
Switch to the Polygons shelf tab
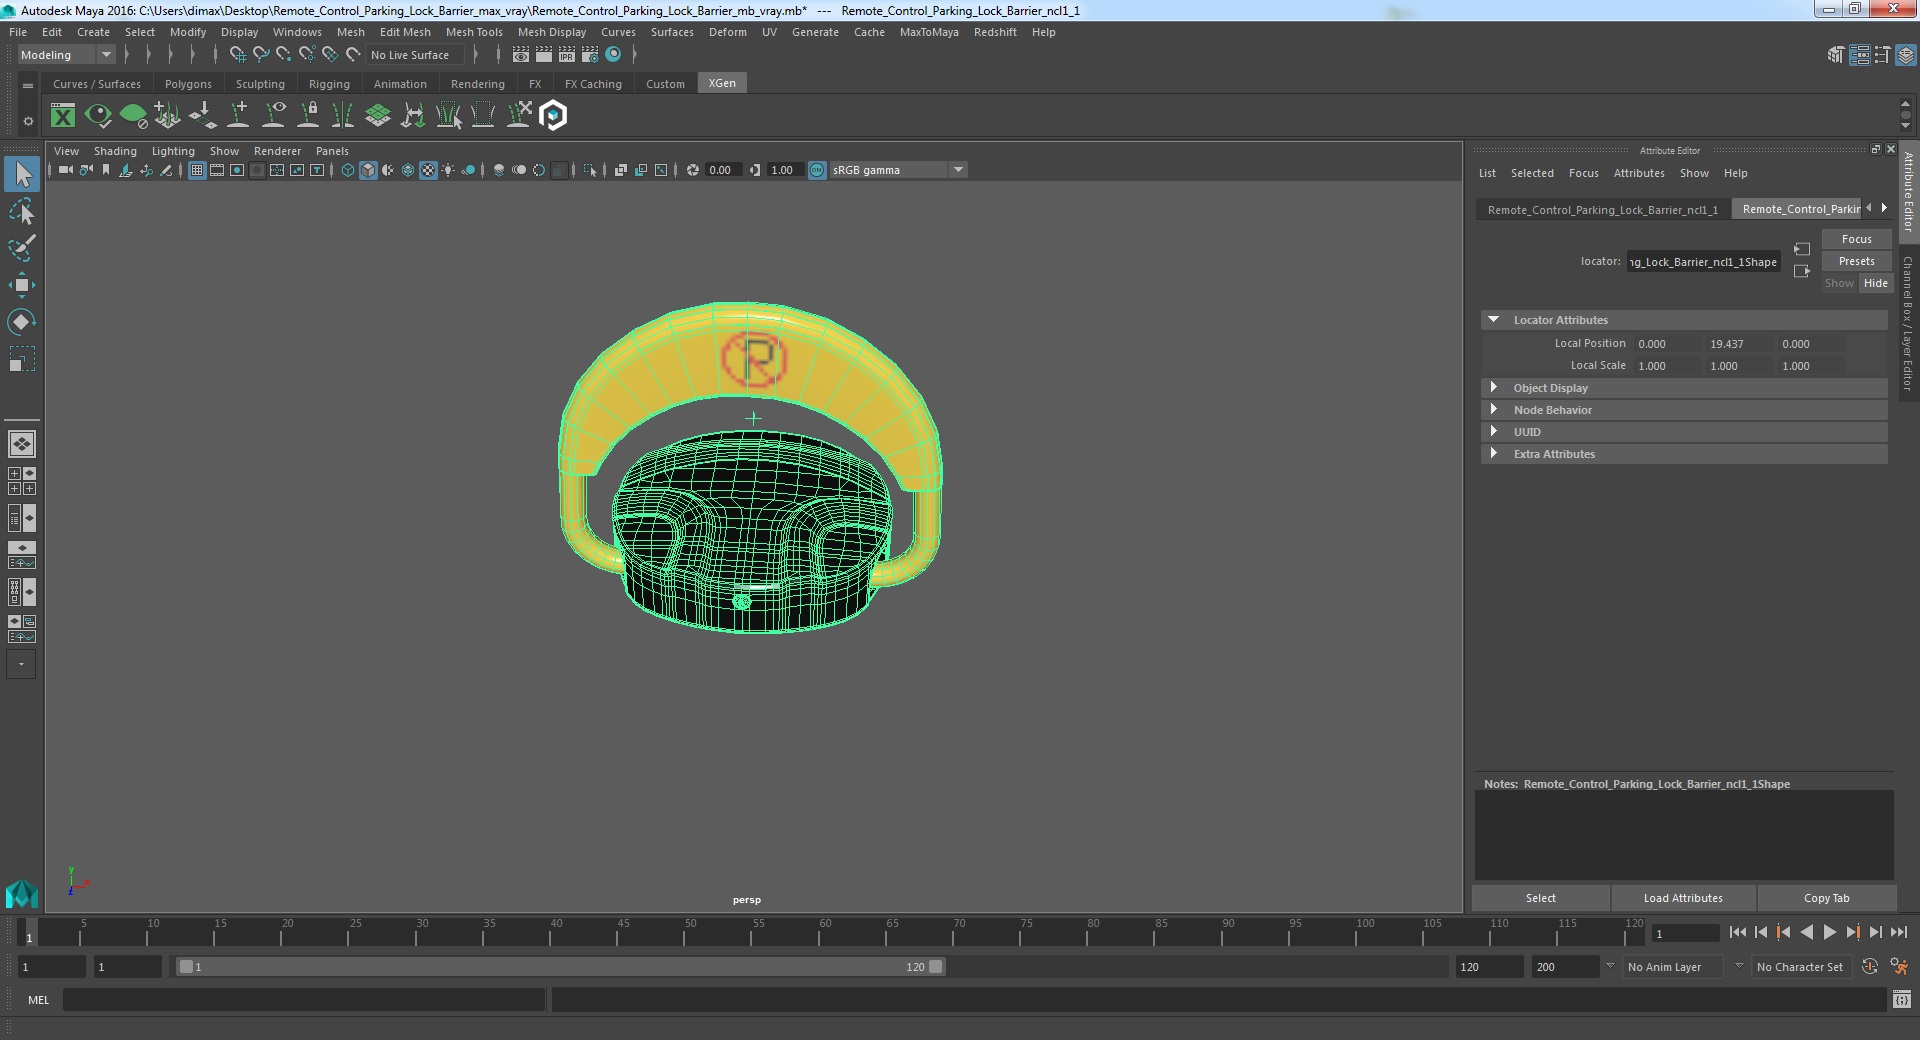(188, 84)
